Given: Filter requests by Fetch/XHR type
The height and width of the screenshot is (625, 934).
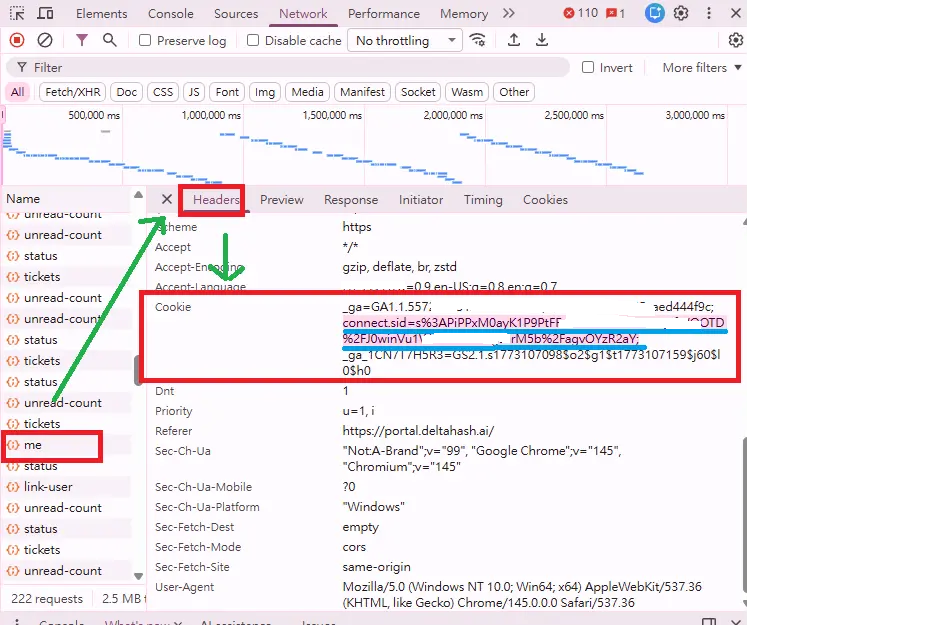Looking at the screenshot, I should tap(72, 92).
